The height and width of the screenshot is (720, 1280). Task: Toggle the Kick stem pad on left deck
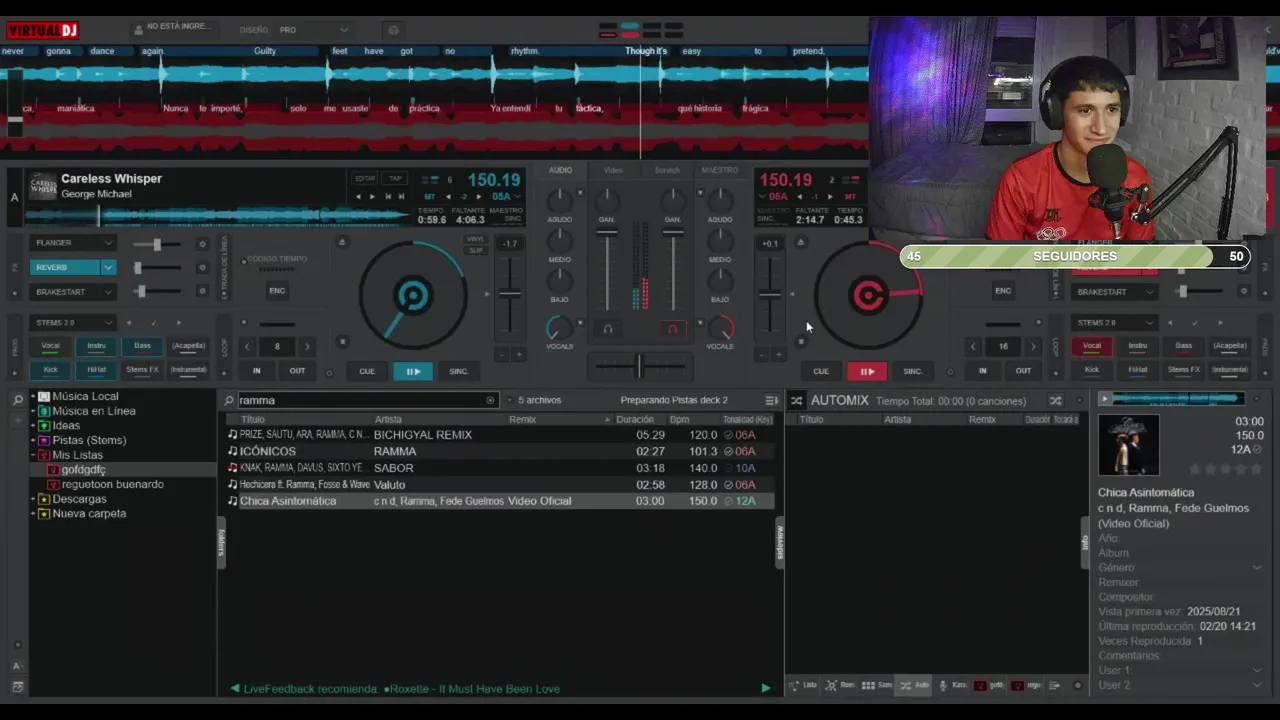point(50,370)
